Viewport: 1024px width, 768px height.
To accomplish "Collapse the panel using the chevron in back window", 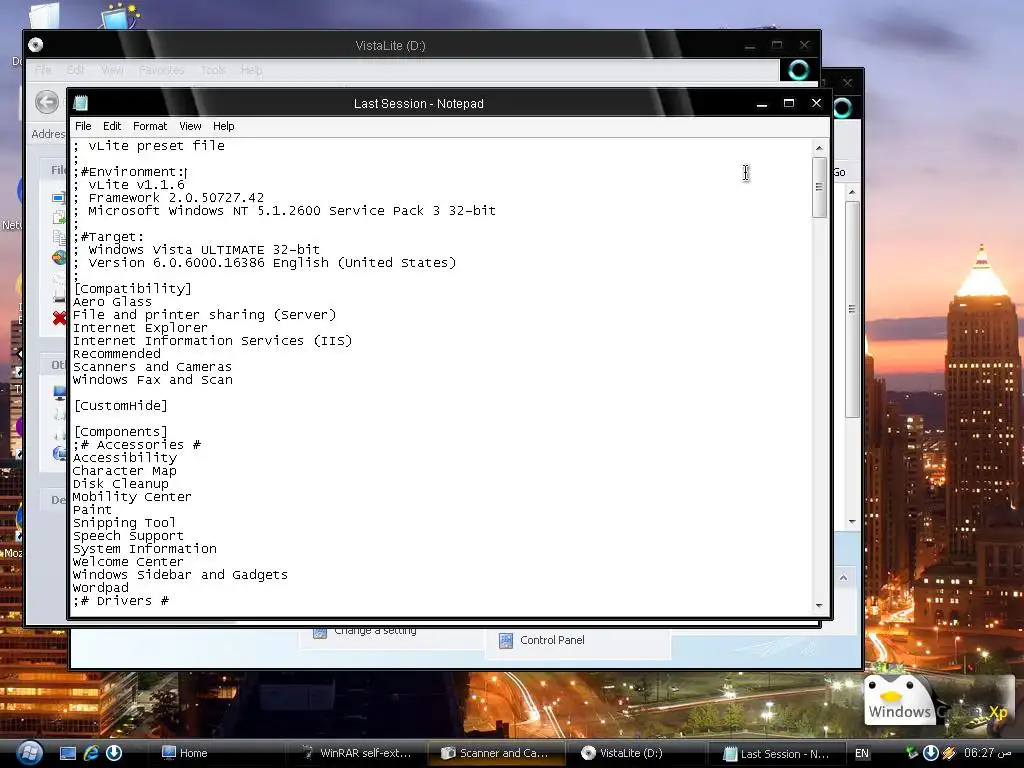I will (x=843, y=578).
